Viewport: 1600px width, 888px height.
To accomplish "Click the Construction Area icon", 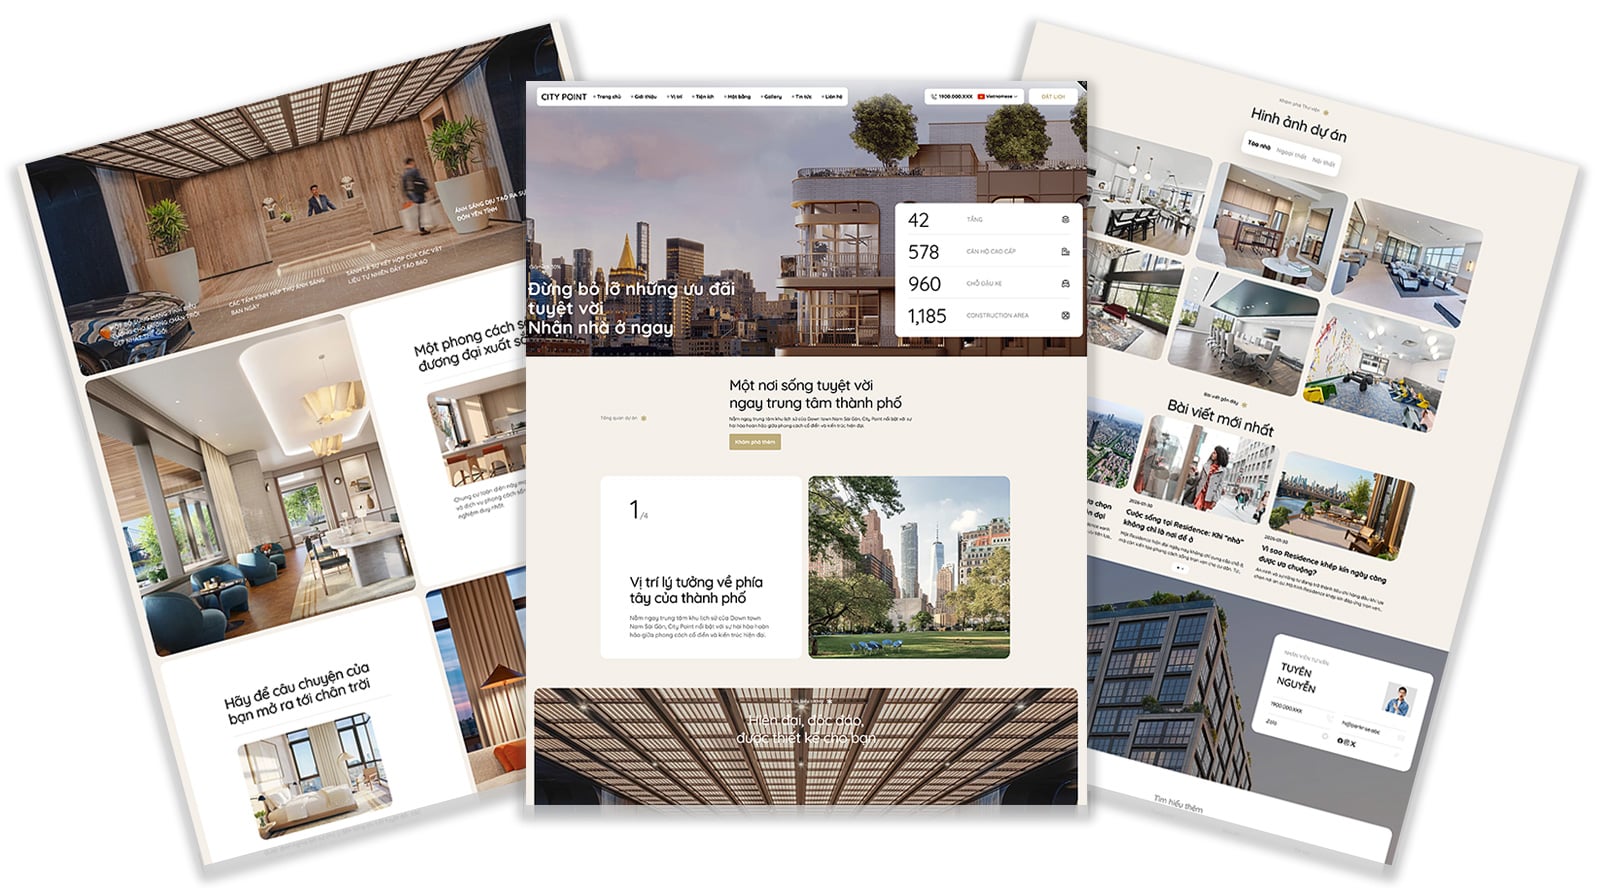I will point(1065,316).
